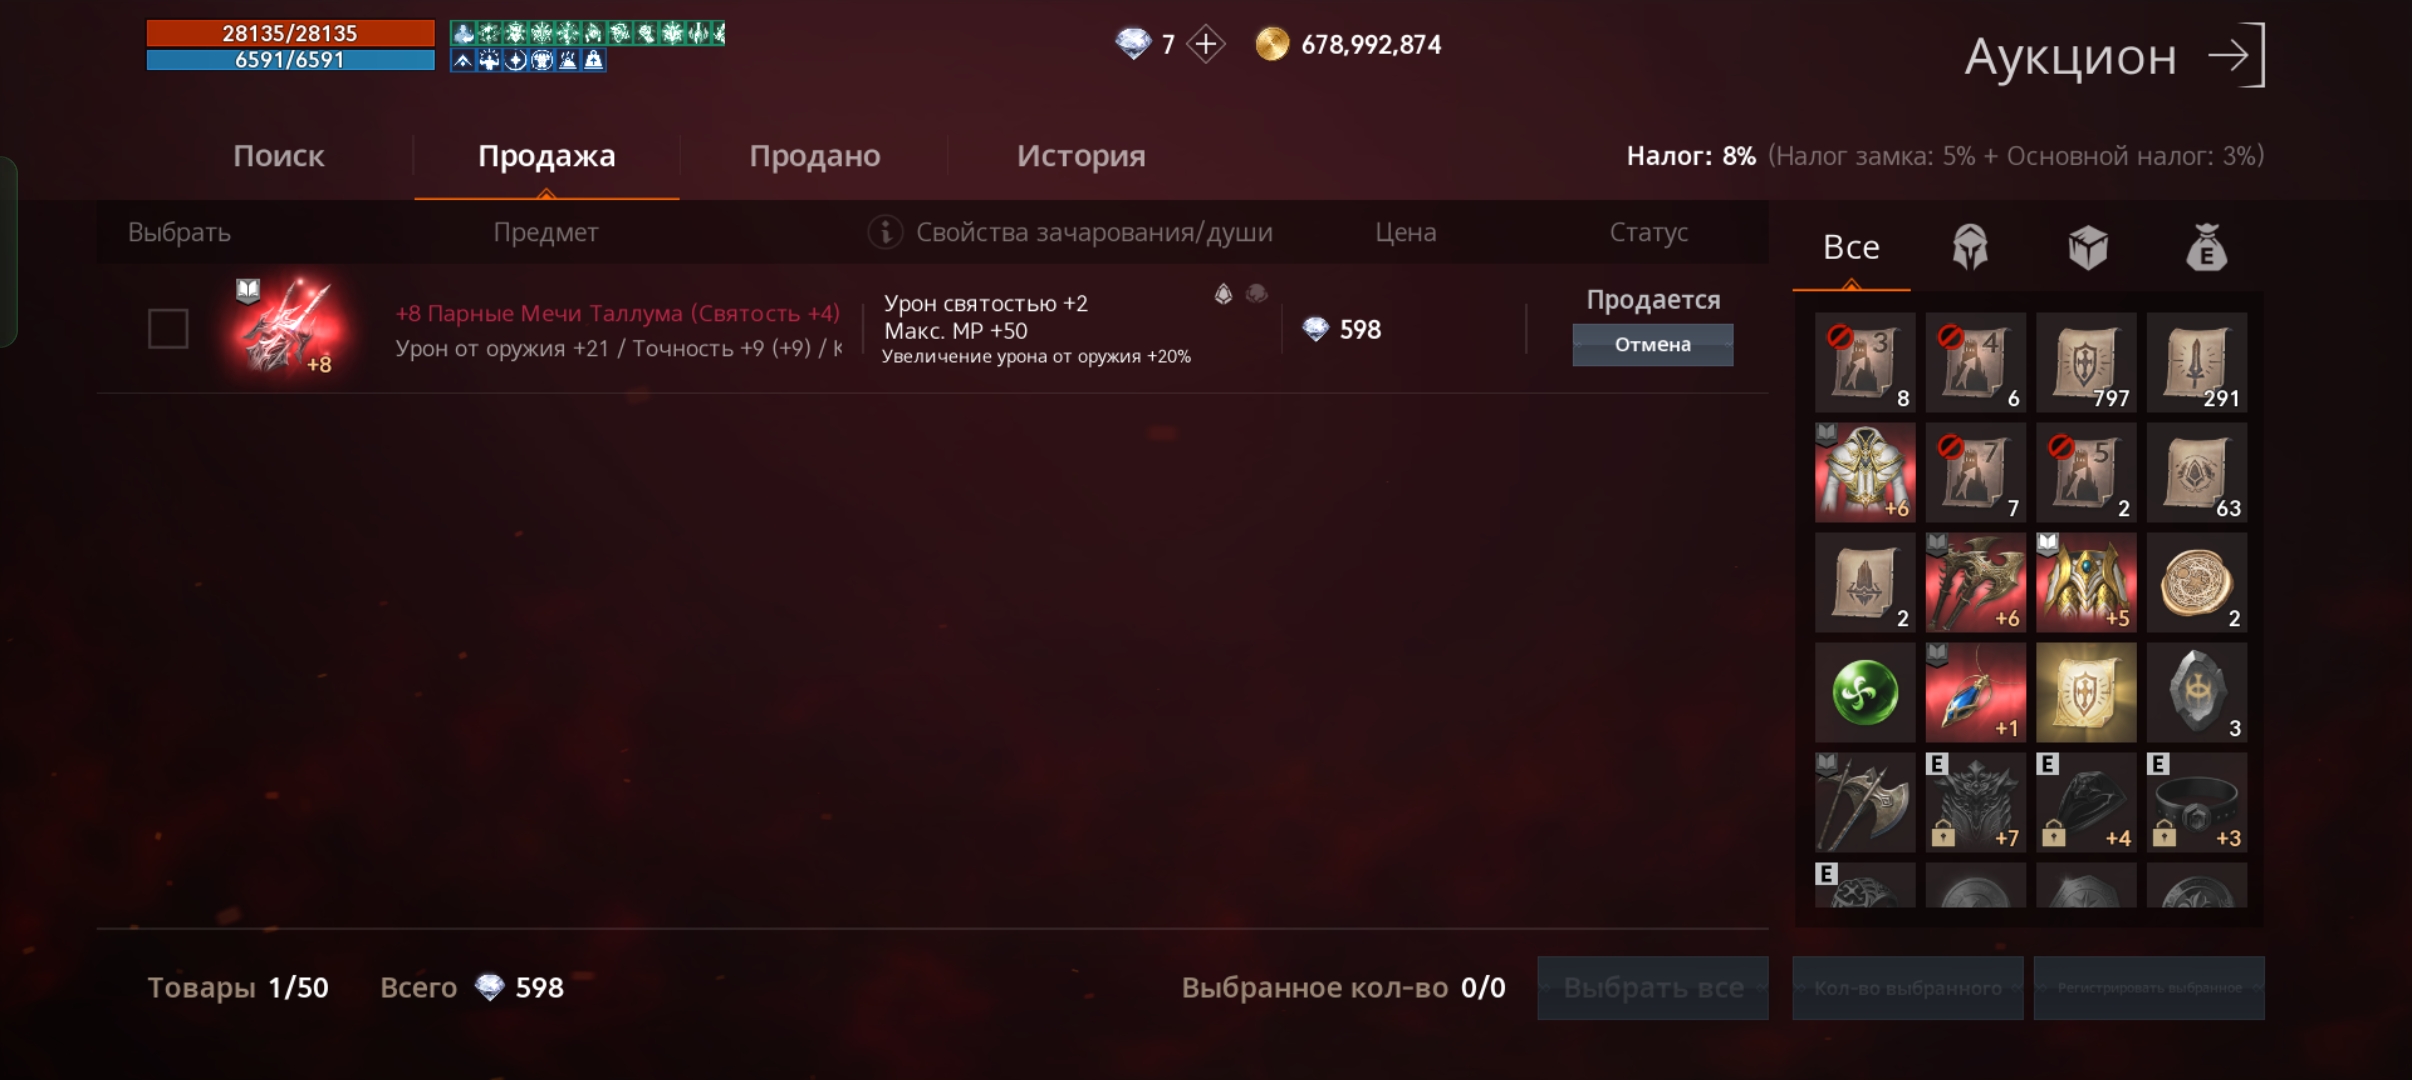Show all inventory items with Все
The image size is (2412, 1080).
1851,247
